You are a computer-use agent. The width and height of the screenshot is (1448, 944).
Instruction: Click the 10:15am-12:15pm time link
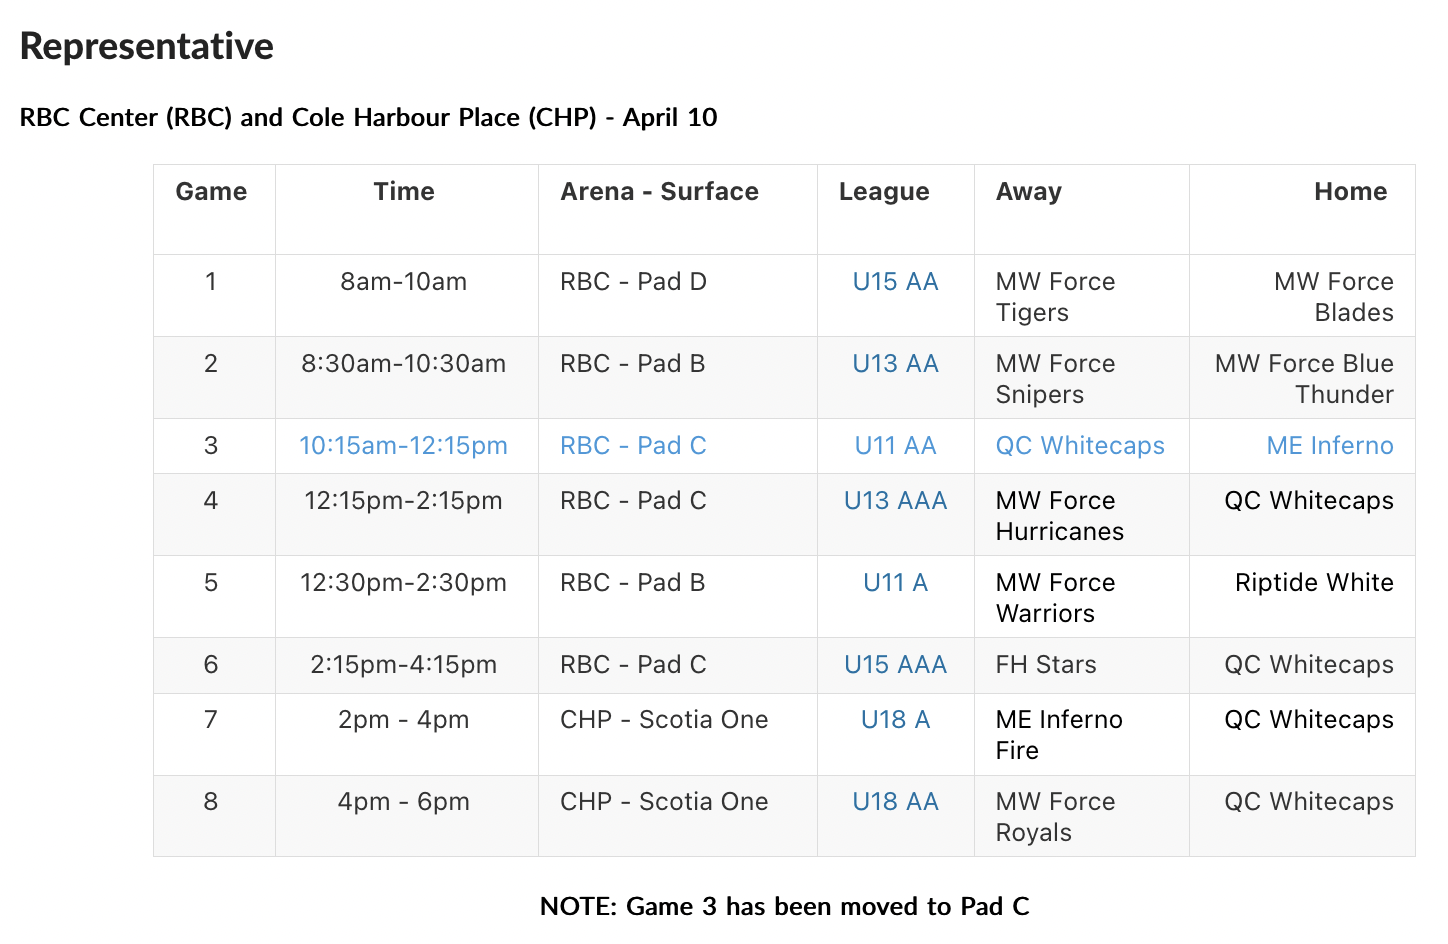tap(403, 446)
